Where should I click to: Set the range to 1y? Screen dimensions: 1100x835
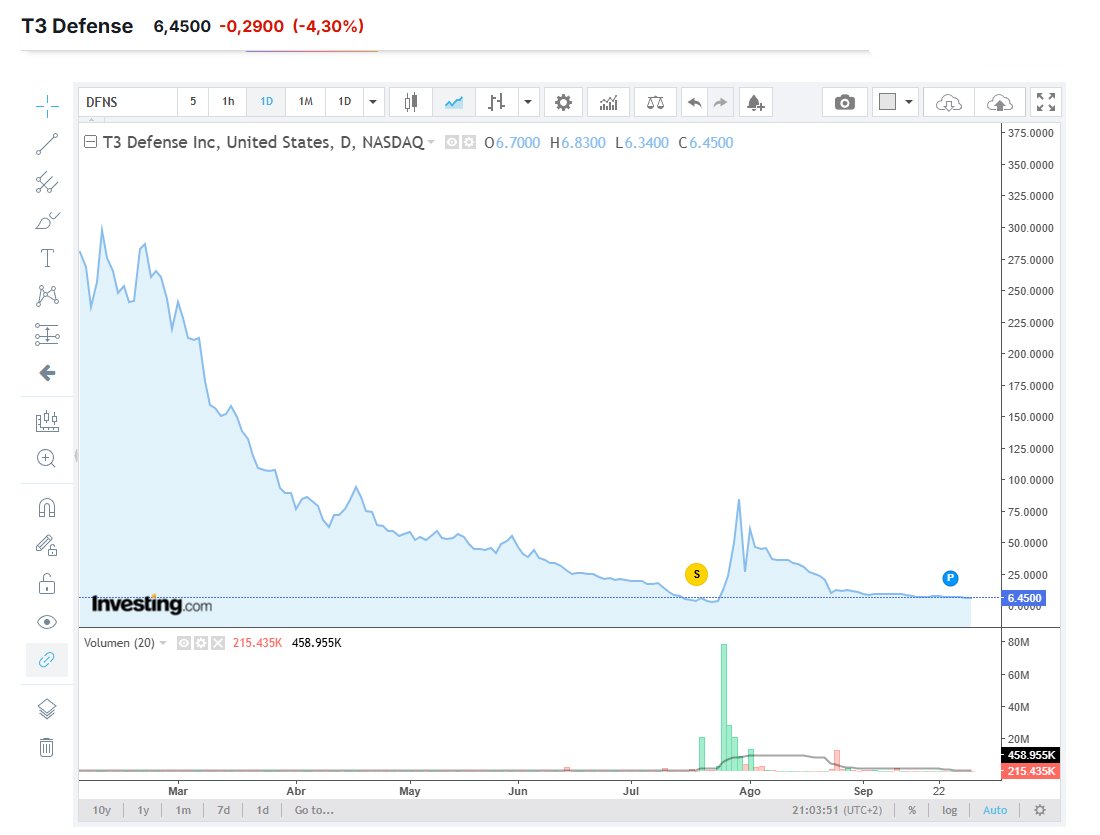click(x=143, y=810)
